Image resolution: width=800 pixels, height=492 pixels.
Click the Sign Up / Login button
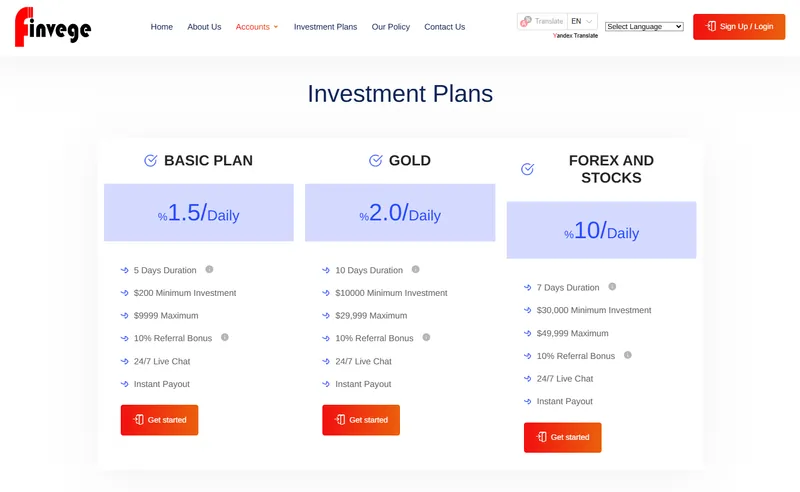[739, 27]
